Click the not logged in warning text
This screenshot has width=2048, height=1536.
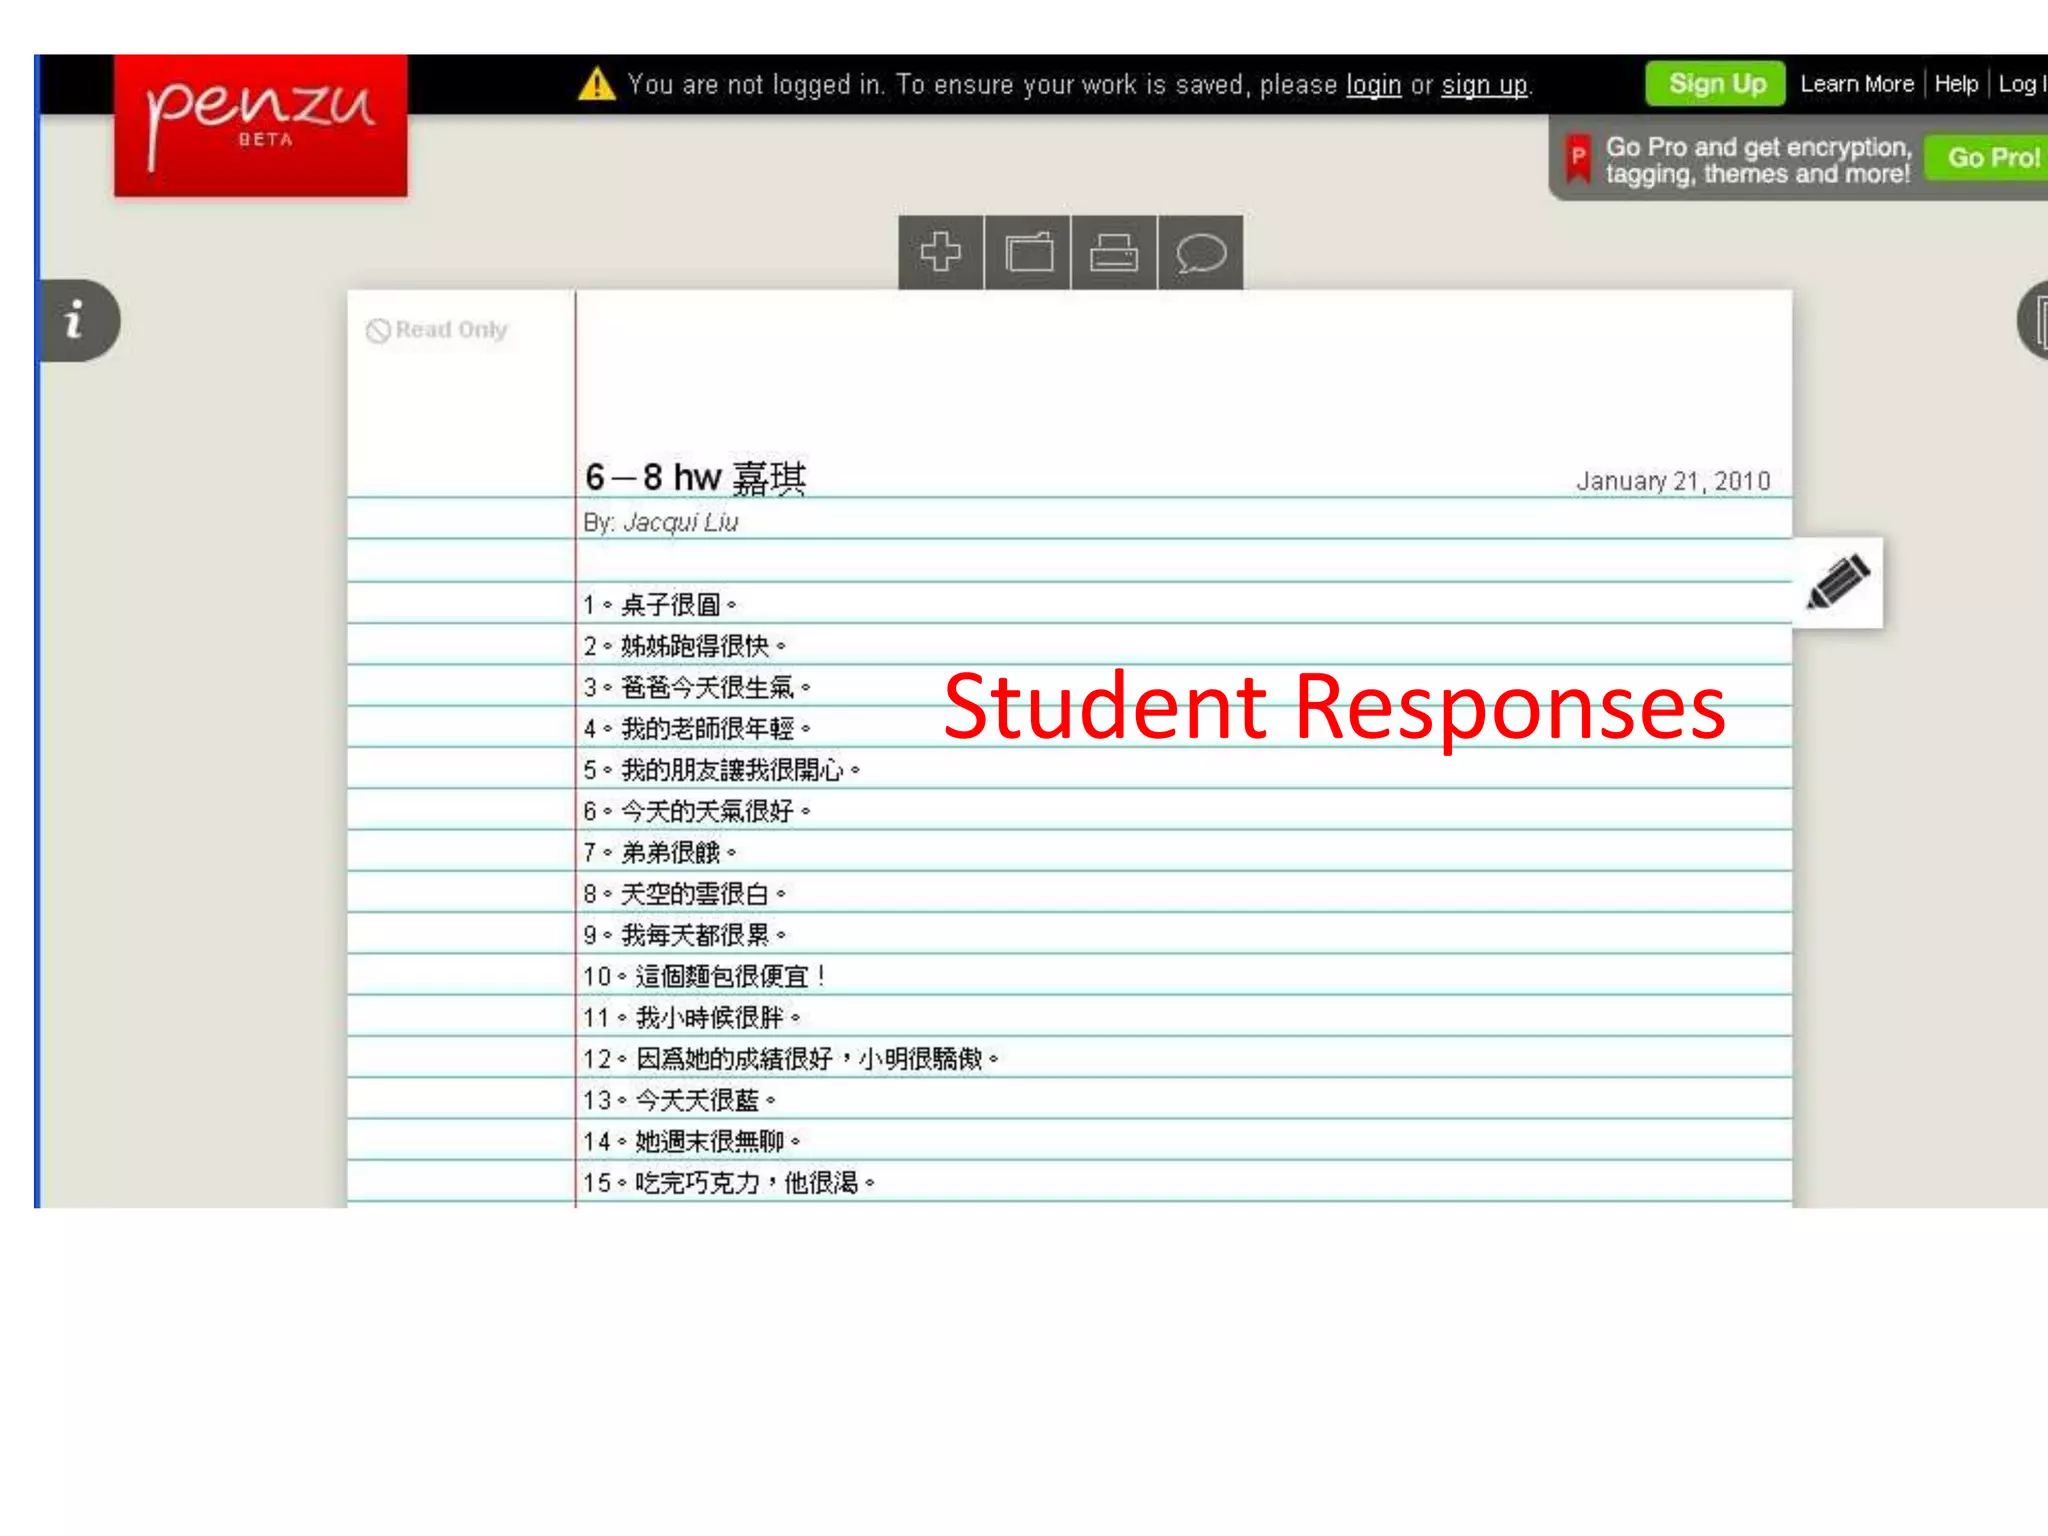click(1079, 85)
